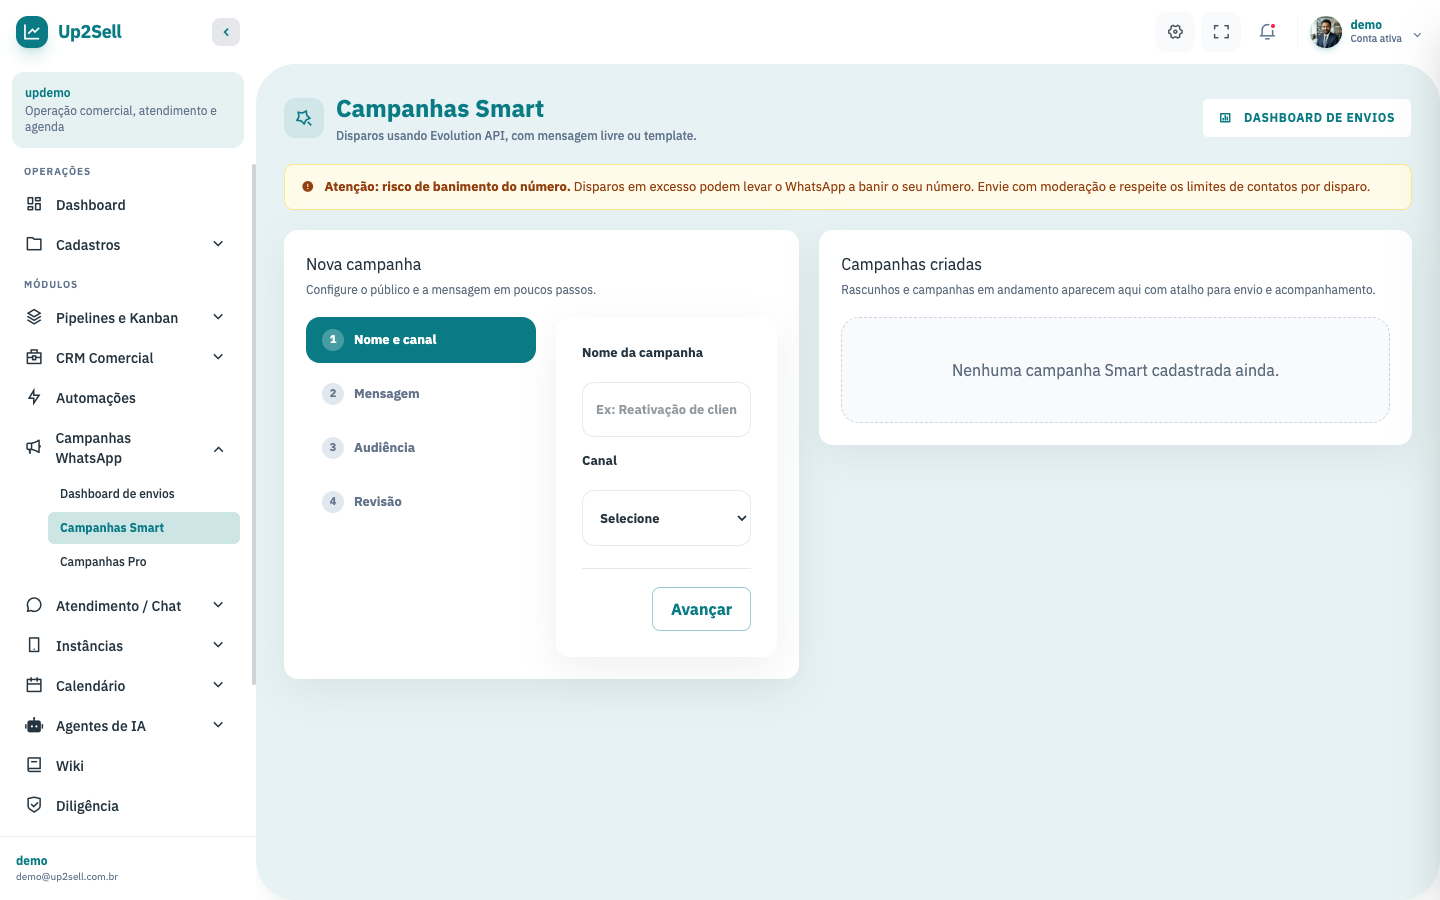Expand the Instâncias chevron
The image size is (1440, 900).
point(218,645)
